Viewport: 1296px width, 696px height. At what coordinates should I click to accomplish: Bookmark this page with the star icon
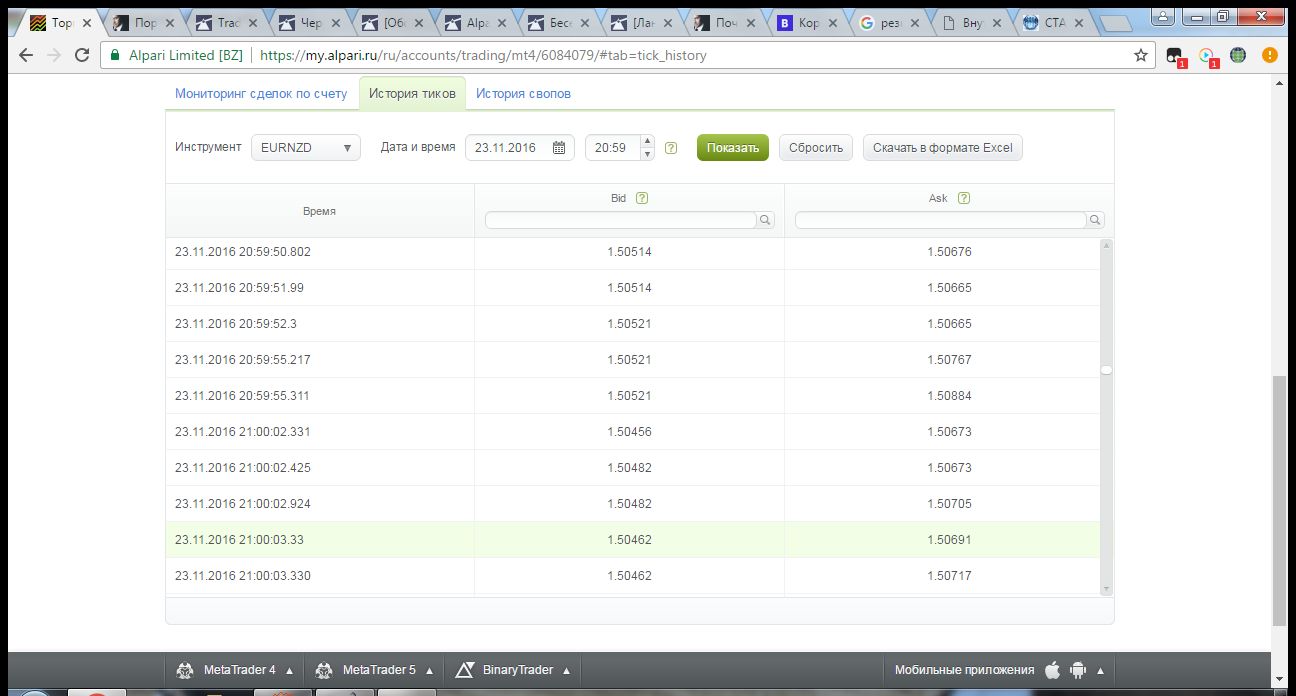[x=1140, y=56]
